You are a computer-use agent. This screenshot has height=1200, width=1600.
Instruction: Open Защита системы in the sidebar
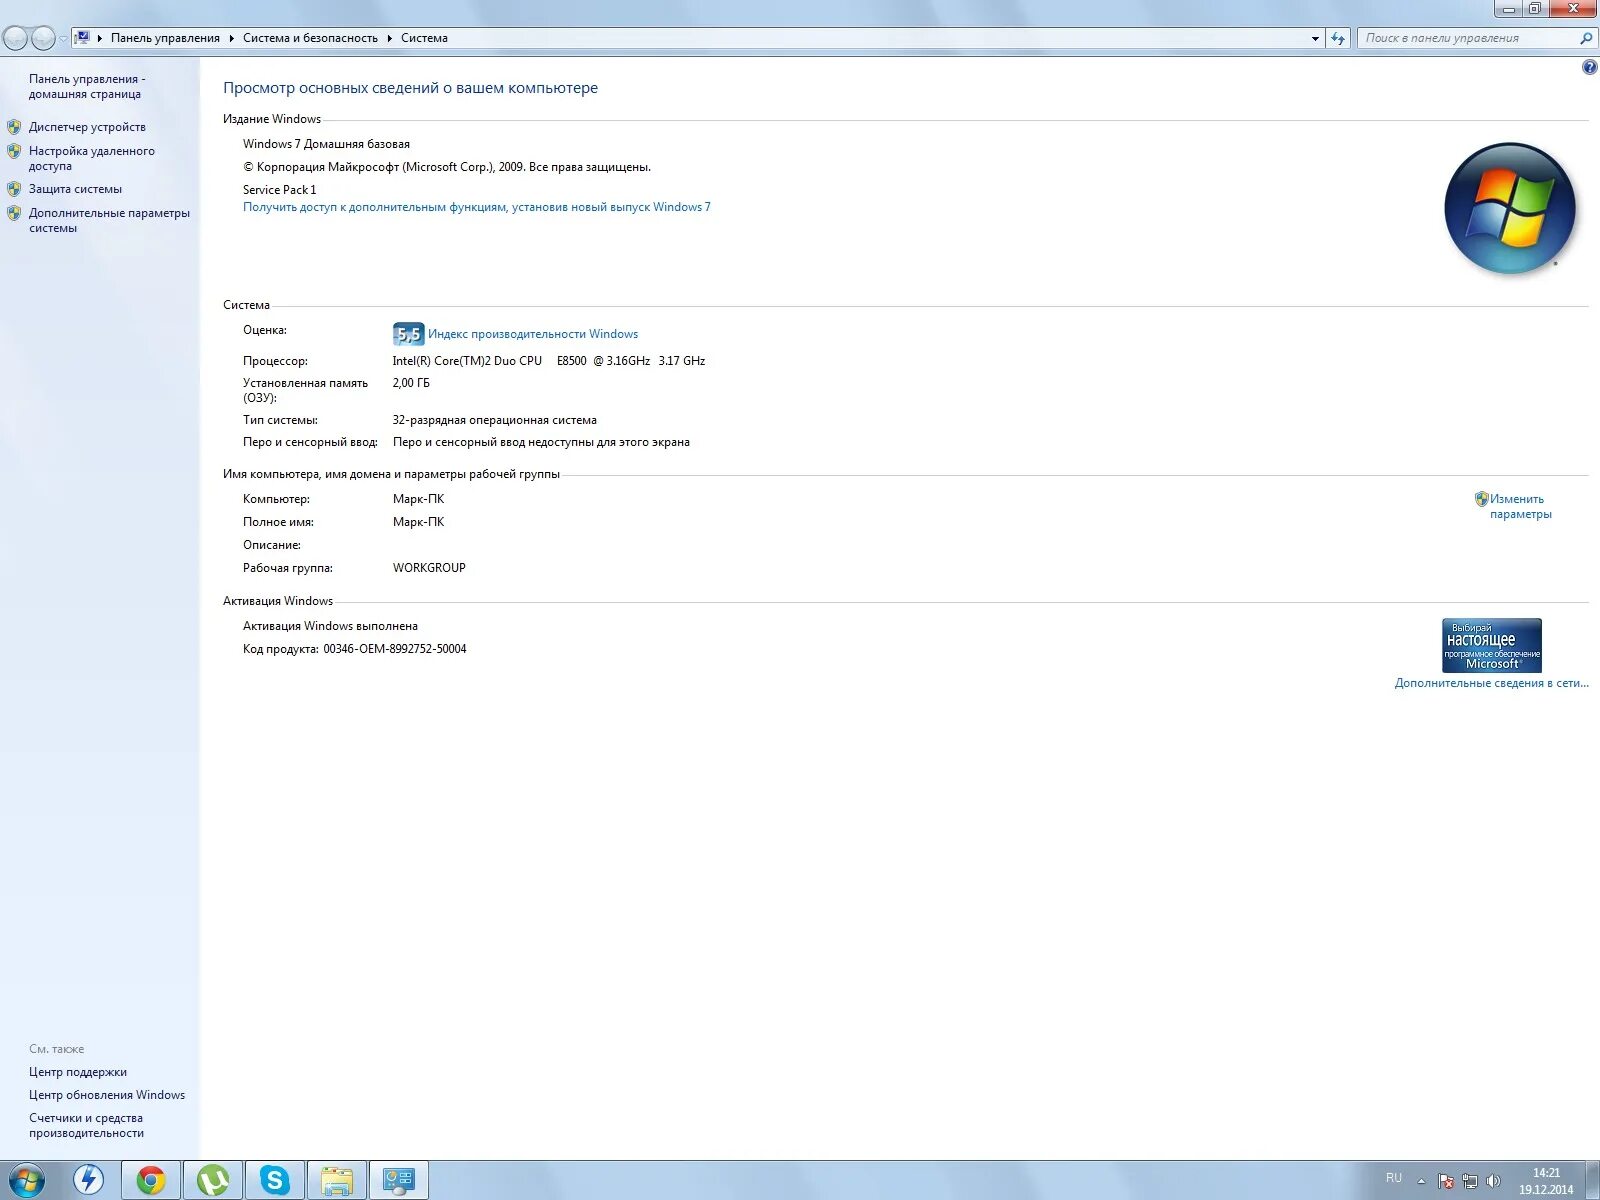(x=75, y=189)
